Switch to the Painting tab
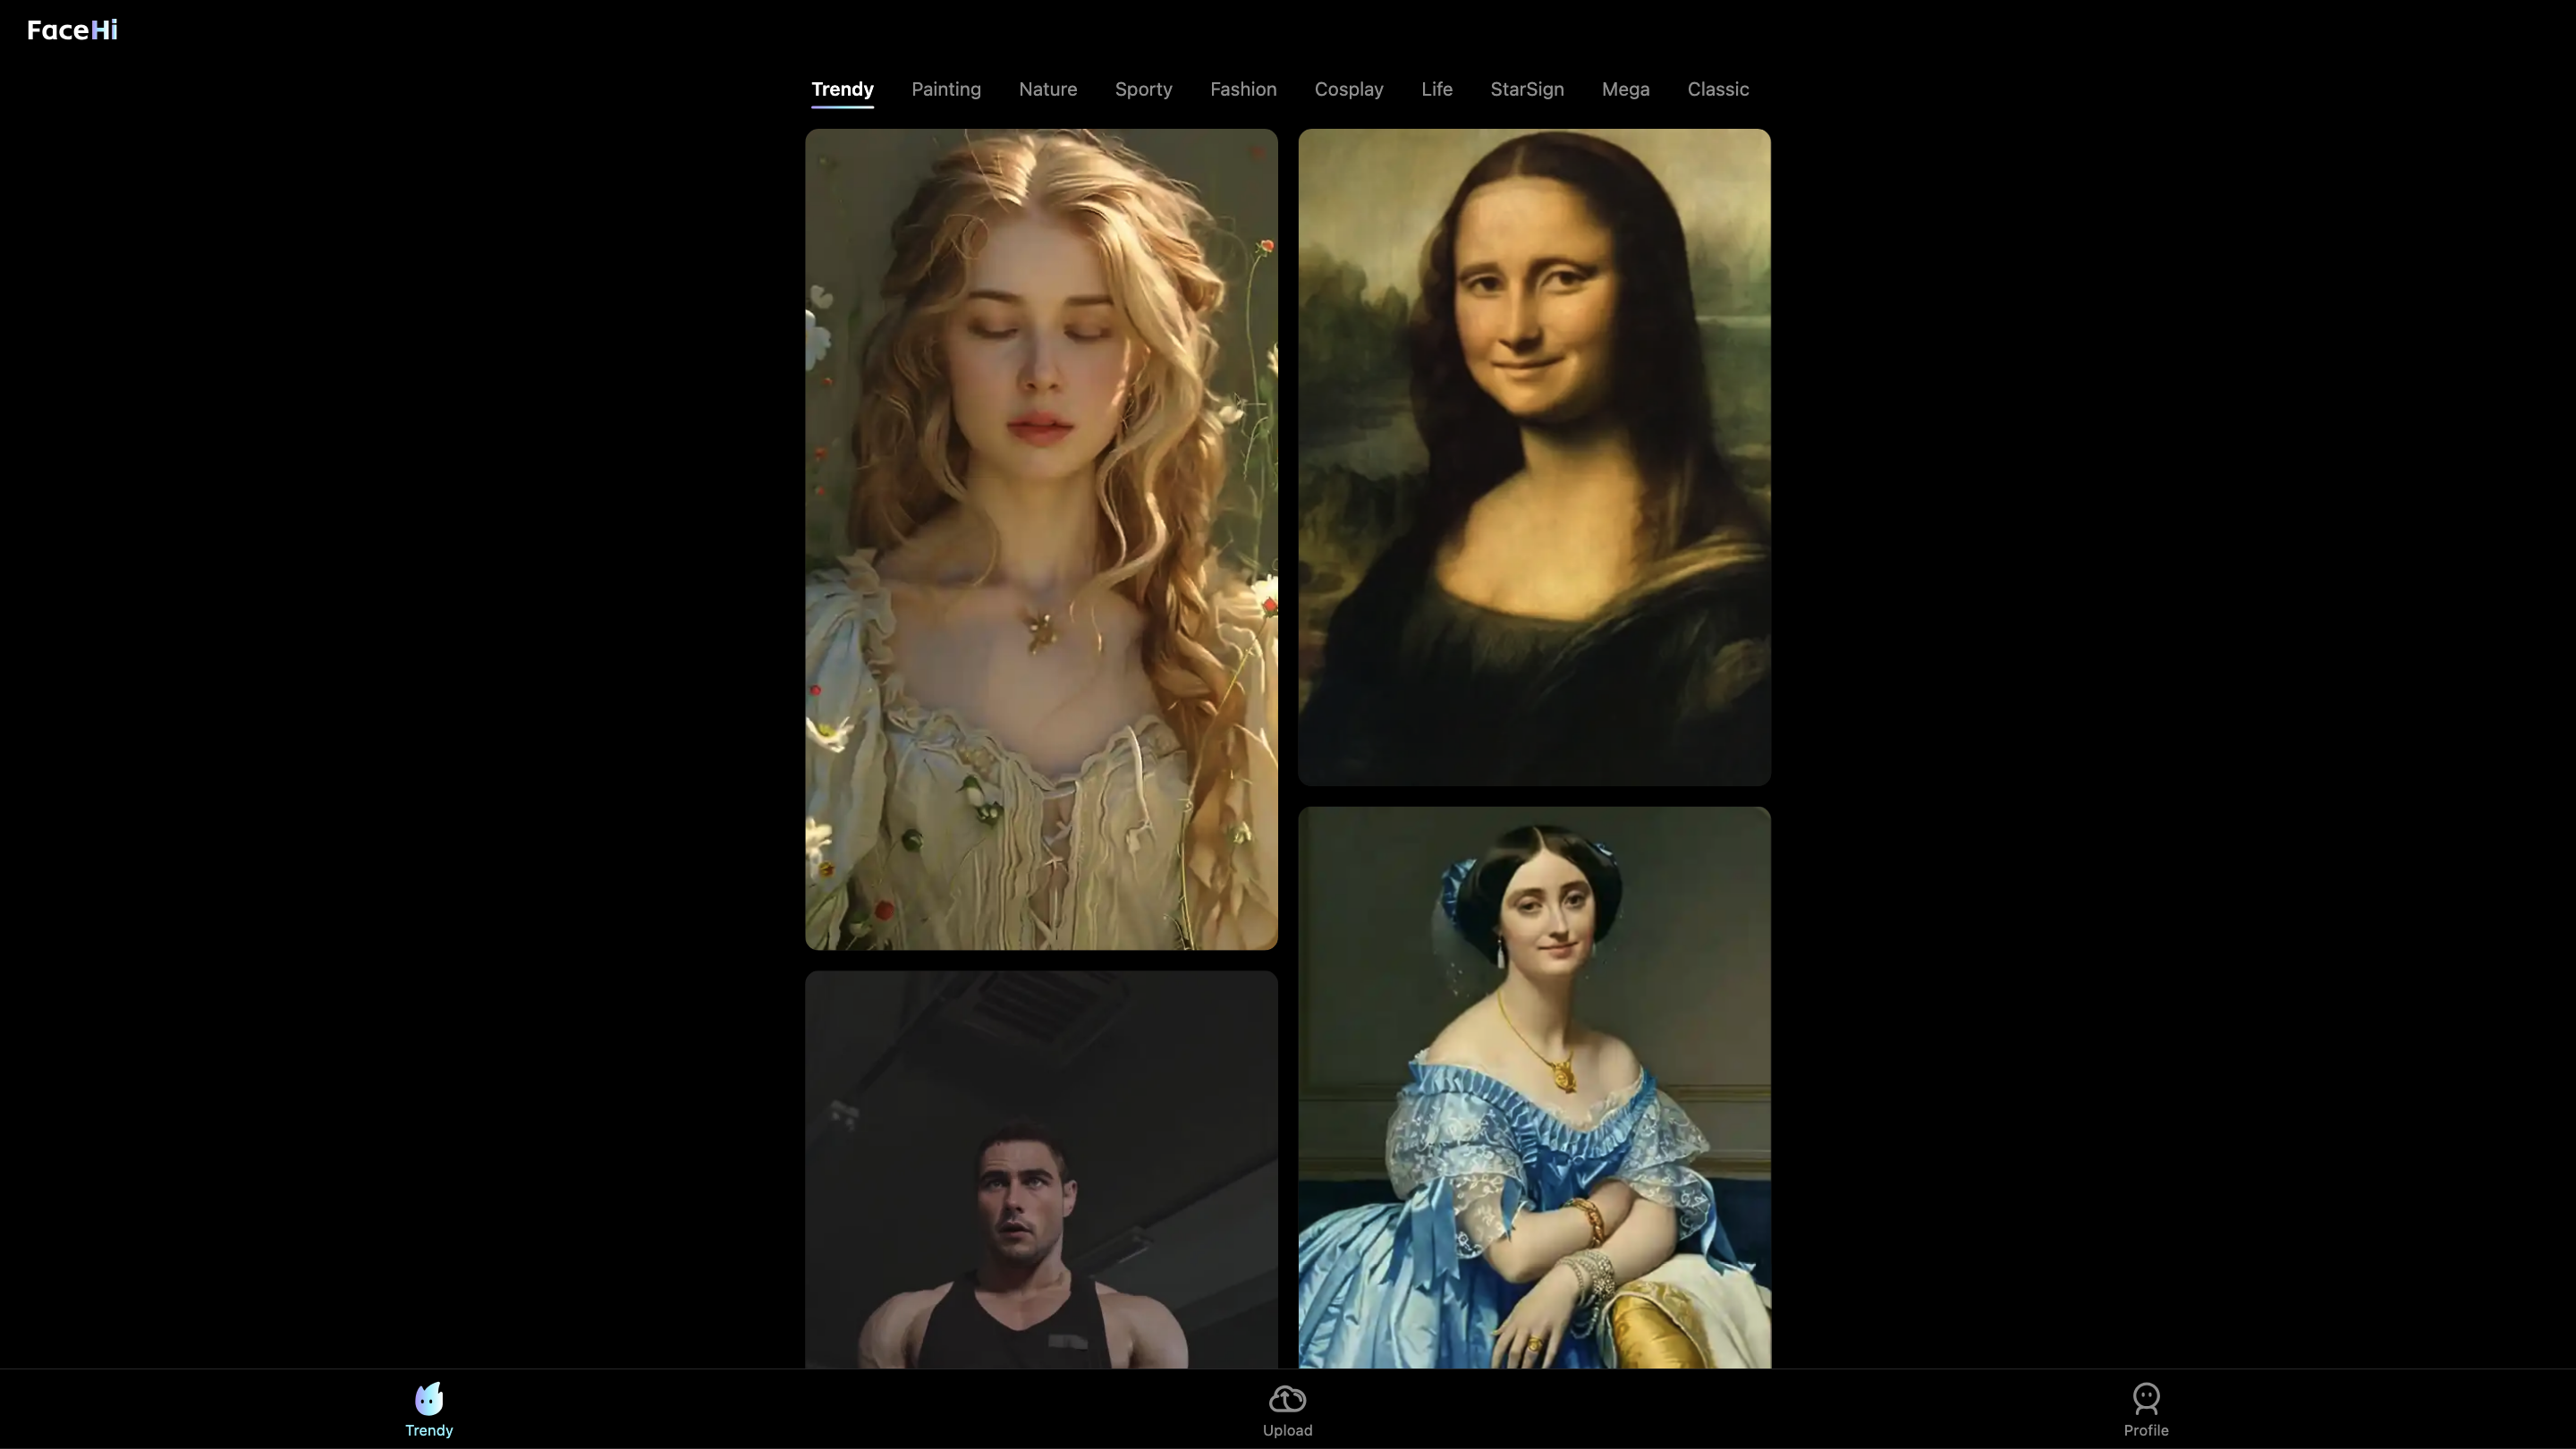The height and width of the screenshot is (1449, 2576). click(946, 89)
